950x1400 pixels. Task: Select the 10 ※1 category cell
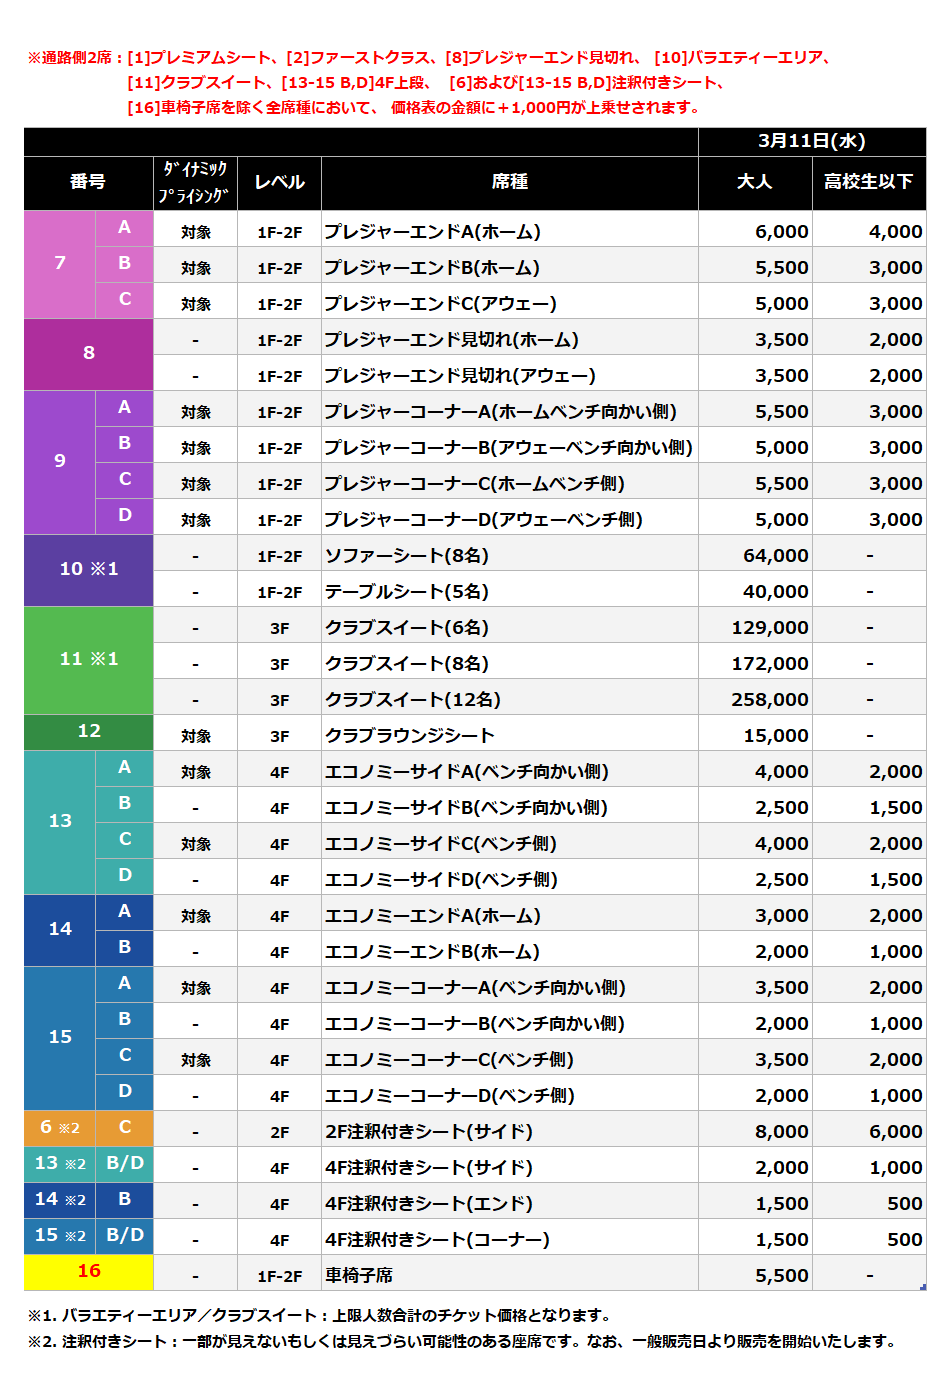tap(88, 569)
